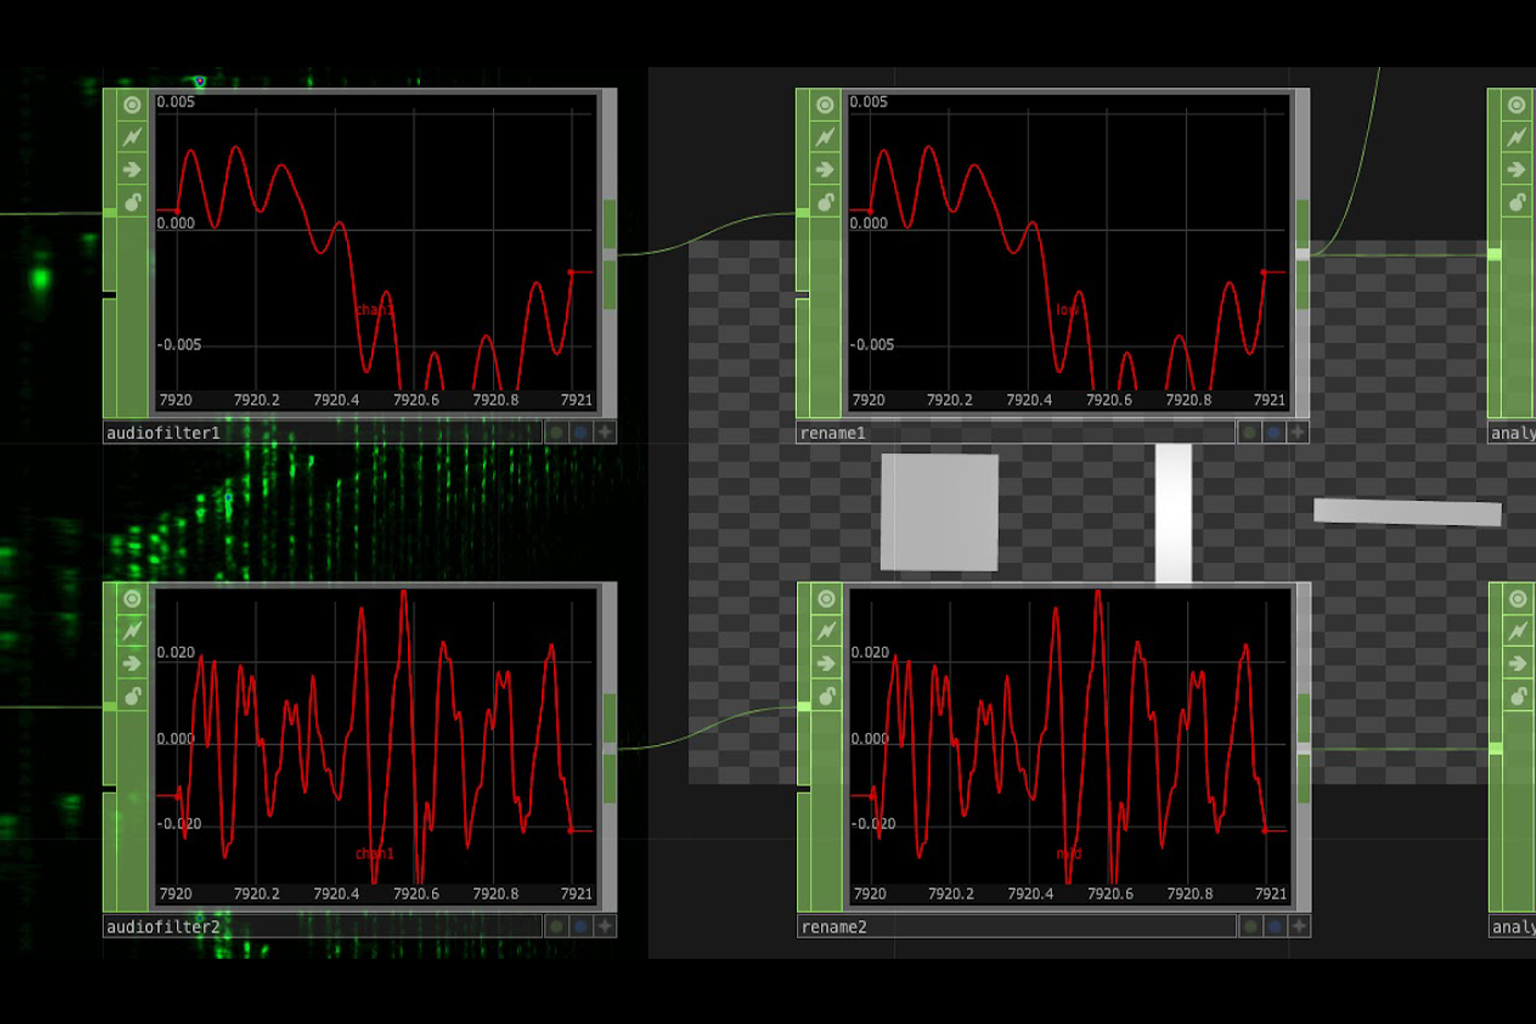The image size is (1536, 1024).
Task: Click the blue display flag under audiofilter2
Action: tap(581, 926)
